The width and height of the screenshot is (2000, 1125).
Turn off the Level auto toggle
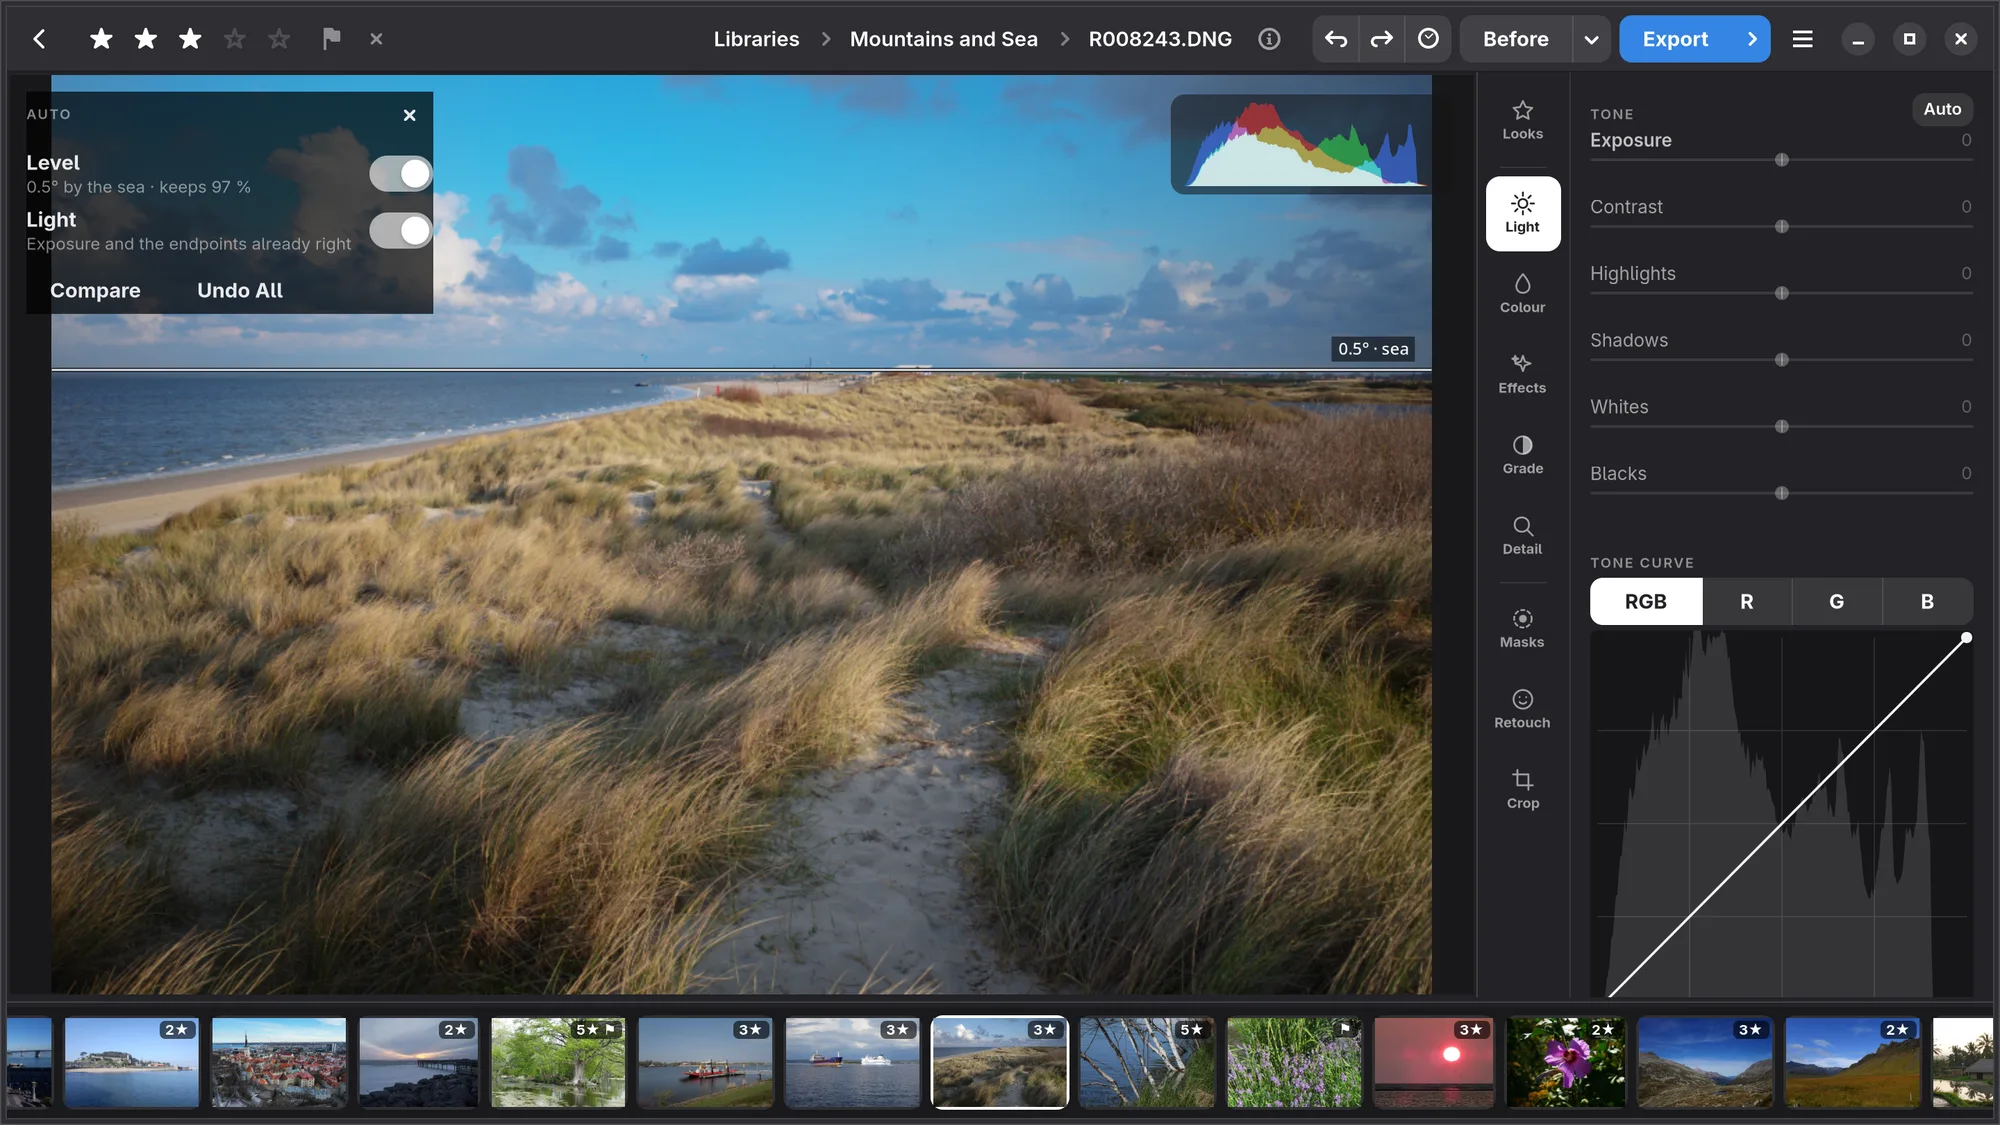400,174
